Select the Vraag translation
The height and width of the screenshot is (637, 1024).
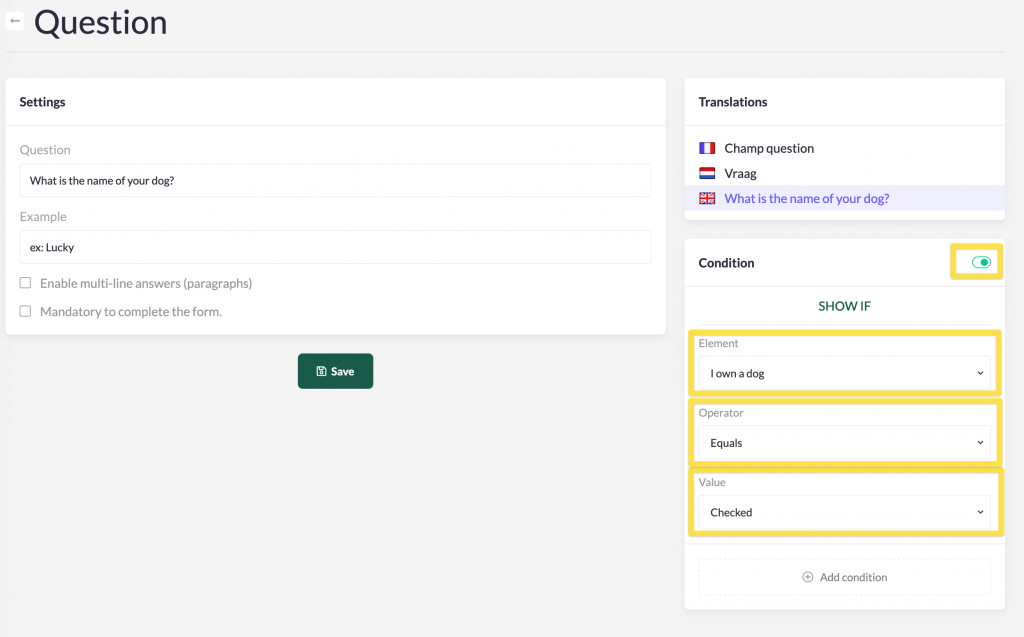[x=740, y=173]
